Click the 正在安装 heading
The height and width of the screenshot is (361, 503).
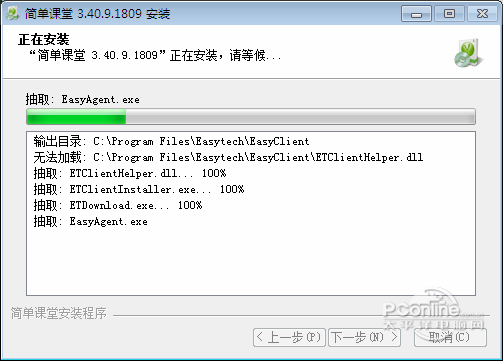(44, 39)
